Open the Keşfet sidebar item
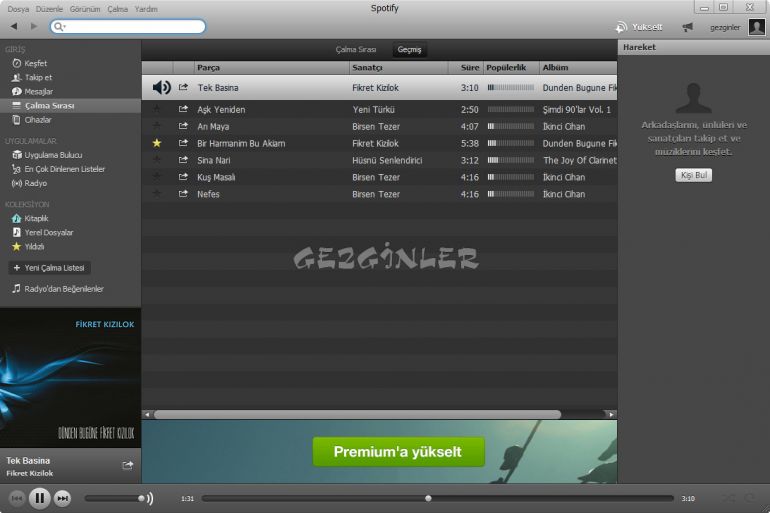The image size is (770, 513). click(29, 63)
